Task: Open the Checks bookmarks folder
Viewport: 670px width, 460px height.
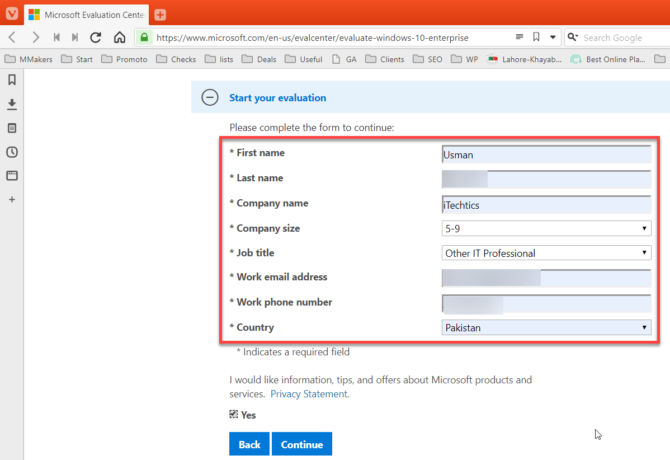Action: click(x=176, y=59)
